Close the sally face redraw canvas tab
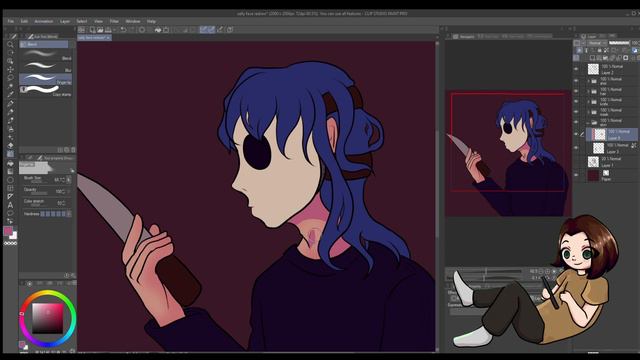 coord(109,38)
